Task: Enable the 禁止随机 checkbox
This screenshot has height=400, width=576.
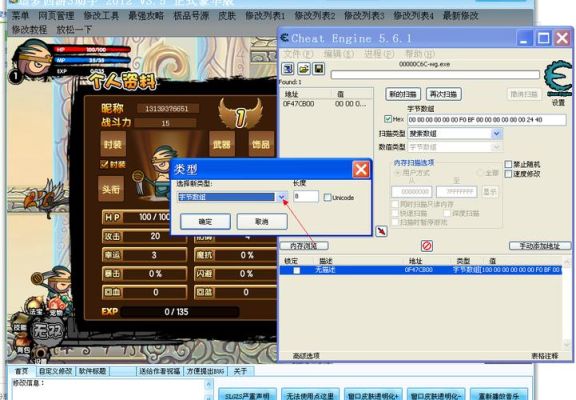Action: [x=508, y=164]
